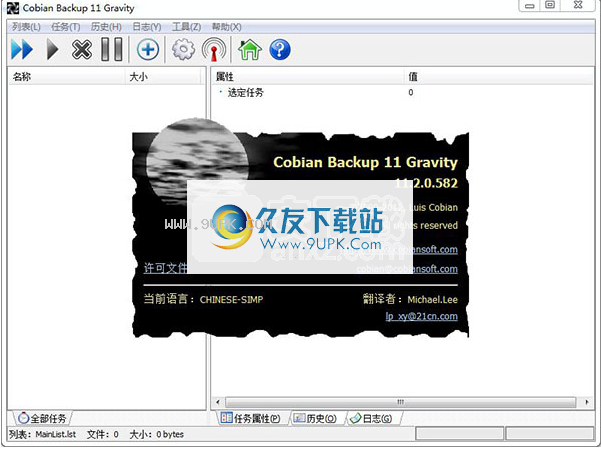The width and height of the screenshot is (601, 454).
Task: Minimize the Cobian Backup window
Action: coord(529,6)
